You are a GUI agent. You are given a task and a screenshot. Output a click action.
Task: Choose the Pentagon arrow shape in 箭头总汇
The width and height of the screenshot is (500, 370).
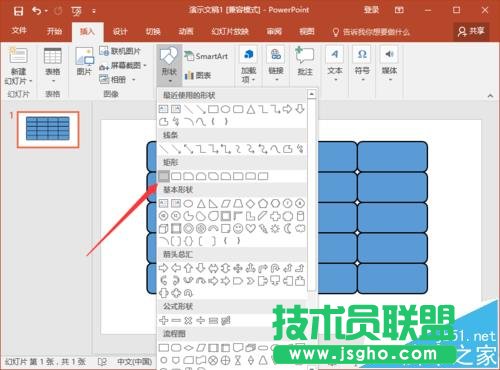point(238,281)
